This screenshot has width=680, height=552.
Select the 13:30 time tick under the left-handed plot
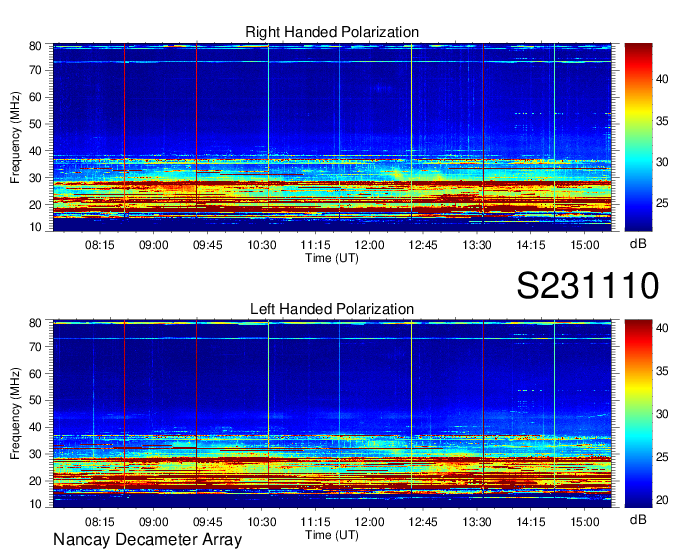pyautogui.click(x=477, y=522)
